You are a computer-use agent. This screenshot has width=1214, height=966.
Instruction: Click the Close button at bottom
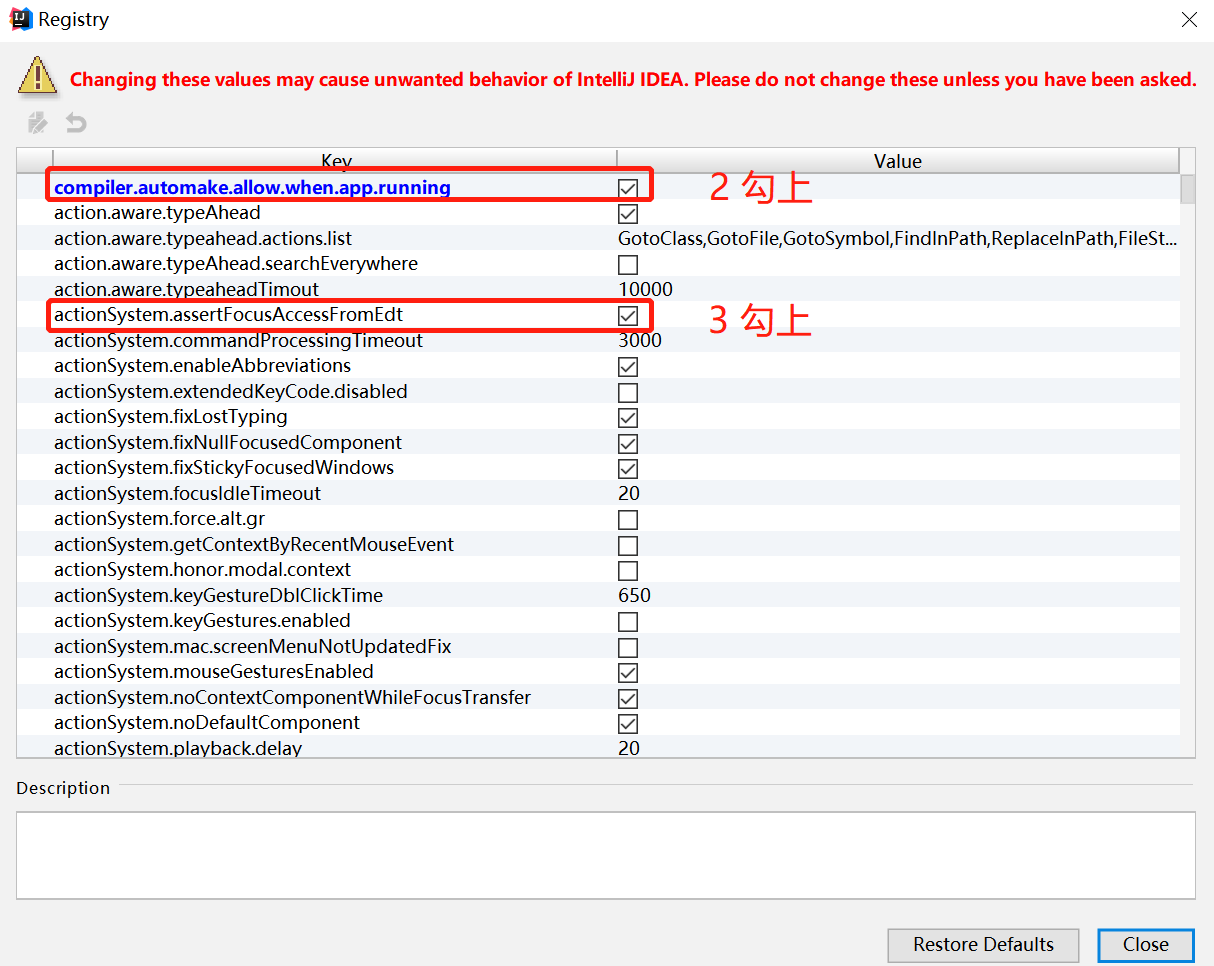pos(1146,945)
